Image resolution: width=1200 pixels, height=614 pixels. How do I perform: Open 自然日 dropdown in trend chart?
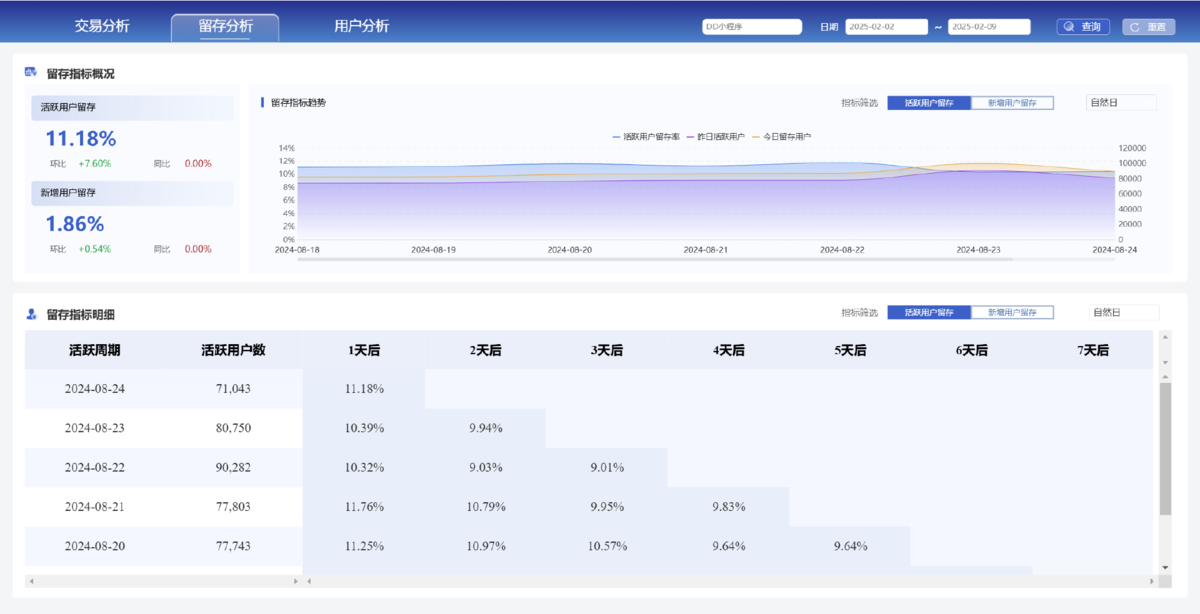tap(1121, 102)
